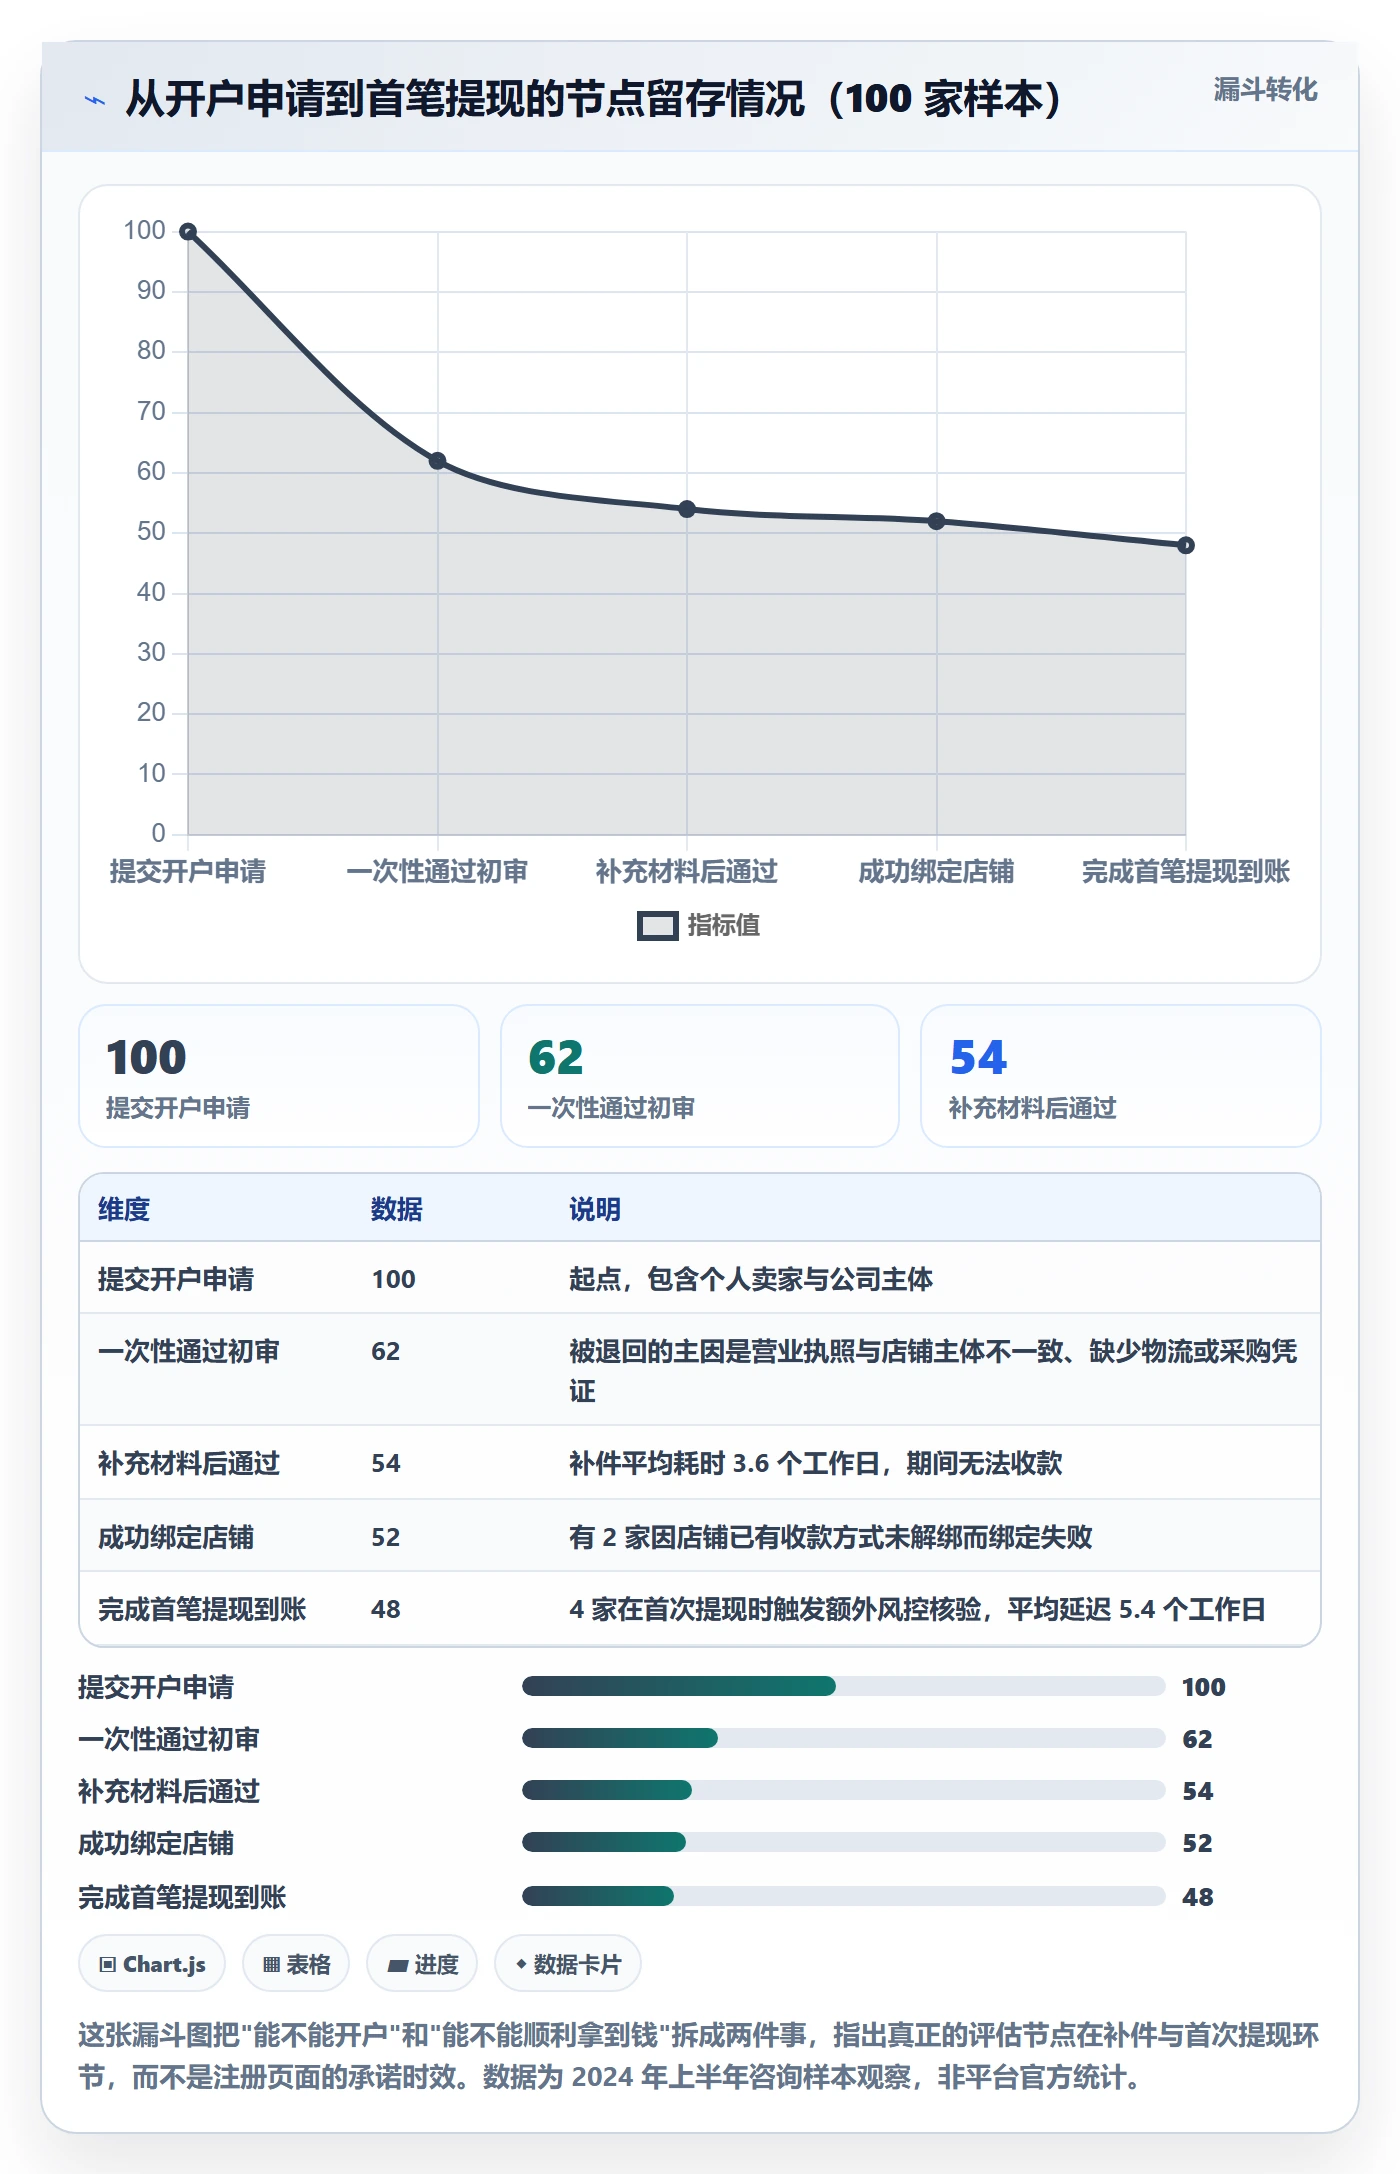The width and height of the screenshot is (1400, 2174).
Task: Click table value 52 in 数据 column
Action: pos(386,1538)
